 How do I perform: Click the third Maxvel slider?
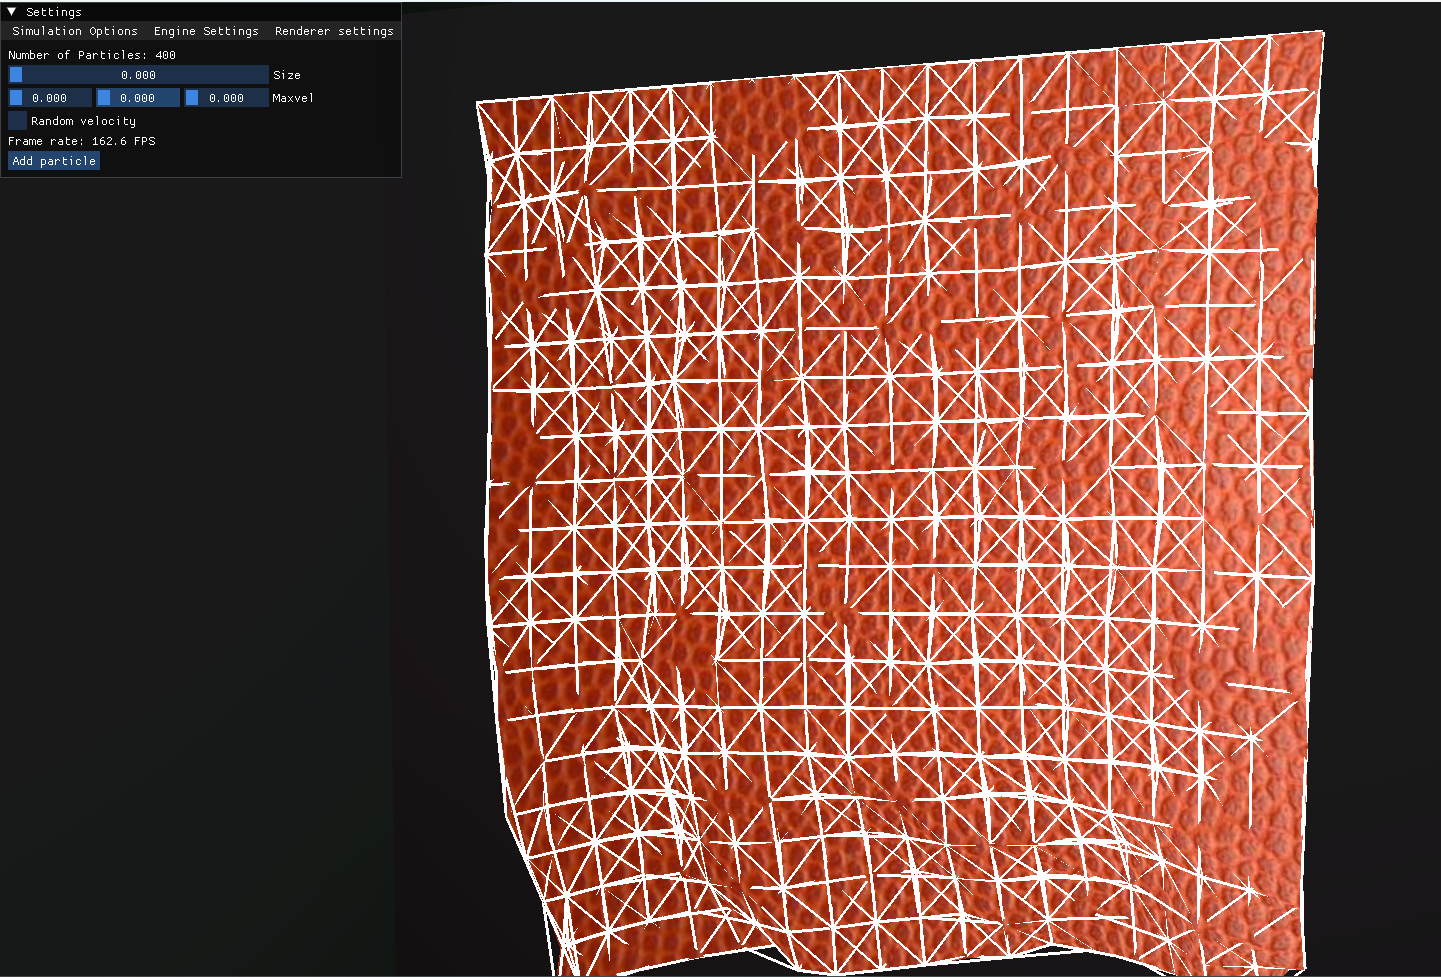(226, 97)
